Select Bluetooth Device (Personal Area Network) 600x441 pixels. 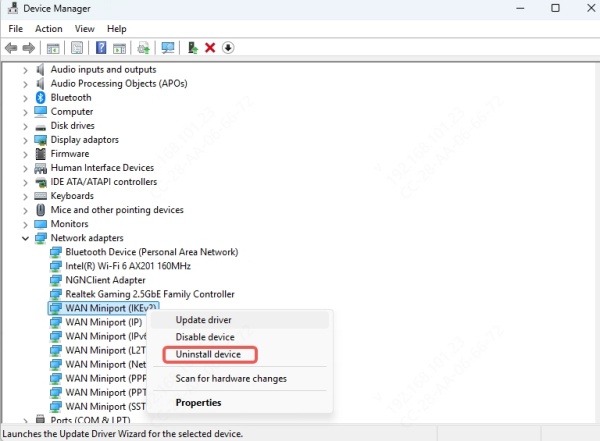(x=152, y=252)
